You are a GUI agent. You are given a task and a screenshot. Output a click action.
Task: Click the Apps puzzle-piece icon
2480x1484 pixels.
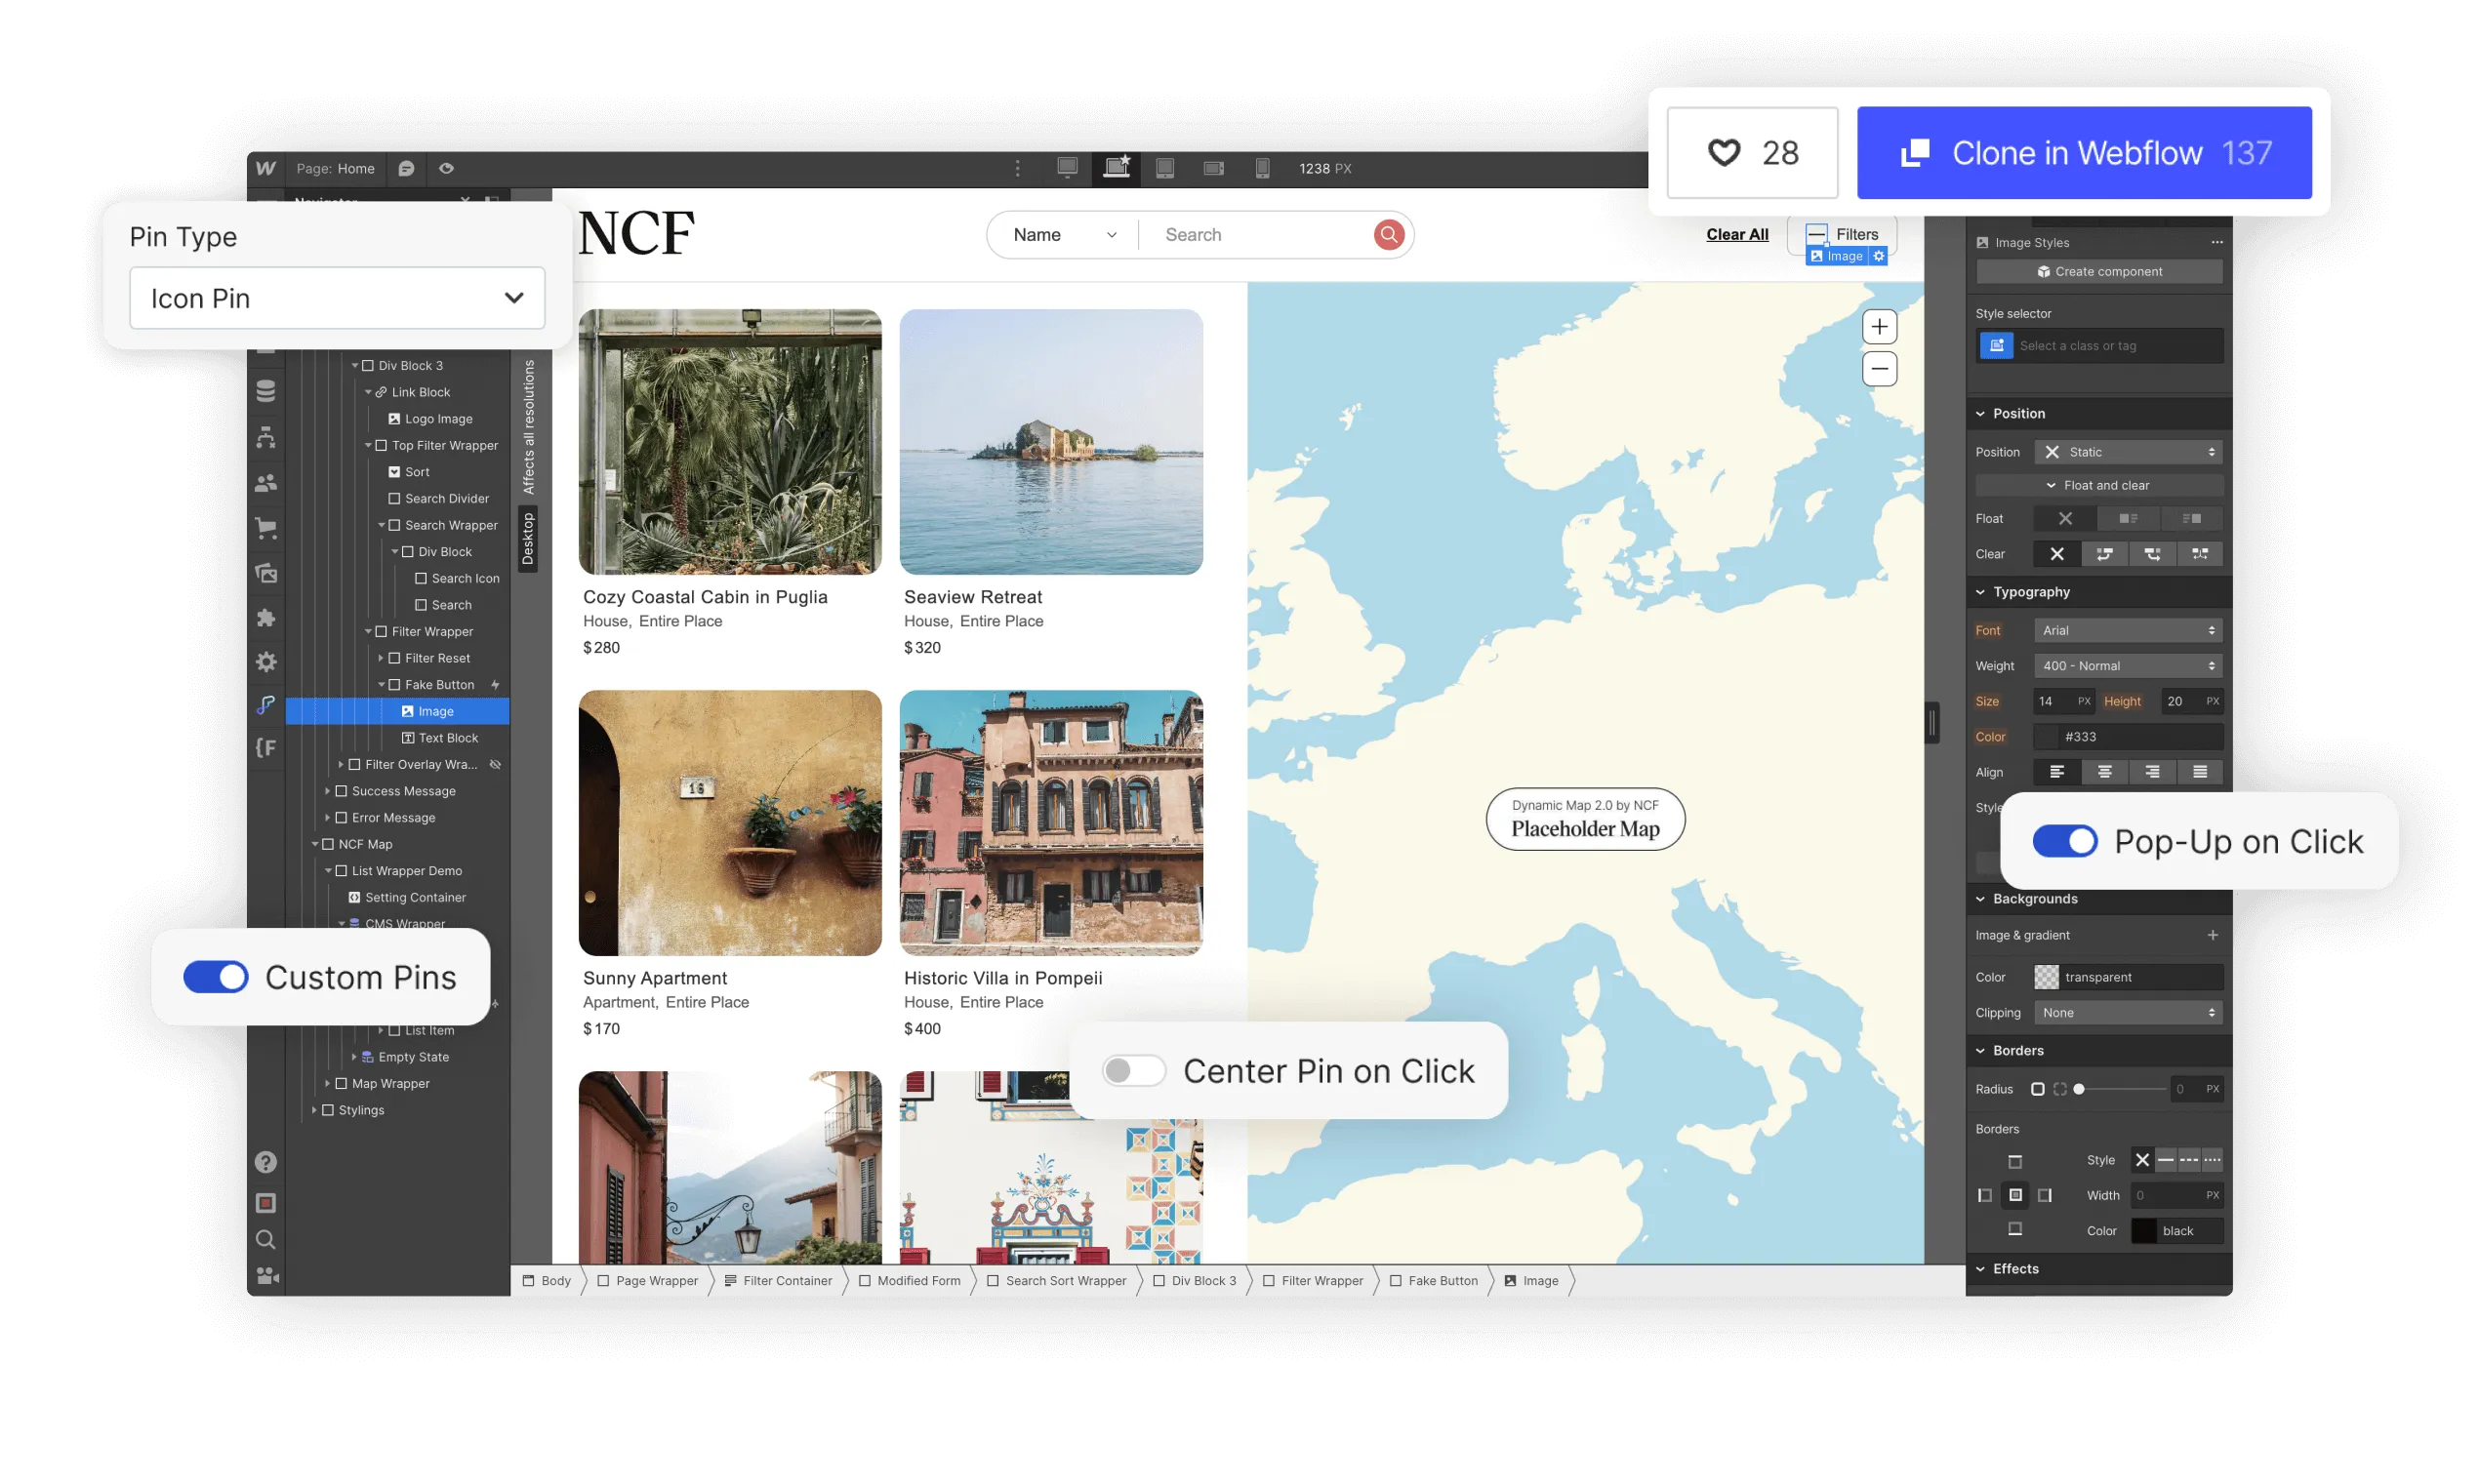tap(265, 618)
